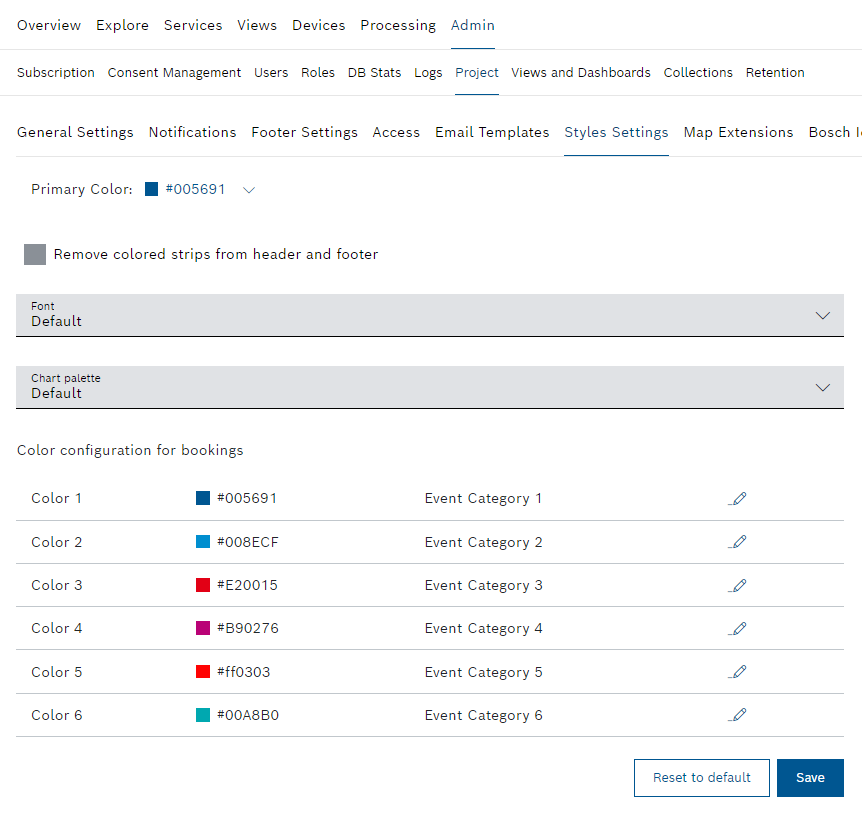Open the Font dropdown
This screenshot has width=862, height=824.
tap(429, 315)
